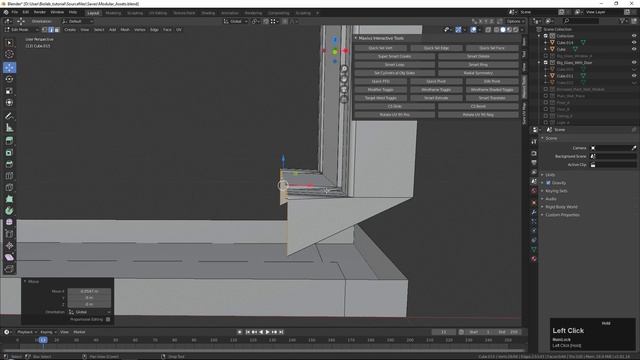This screenshot has height=360, width=640.
Task: Select the active Move tool
Action: [9, 67]
